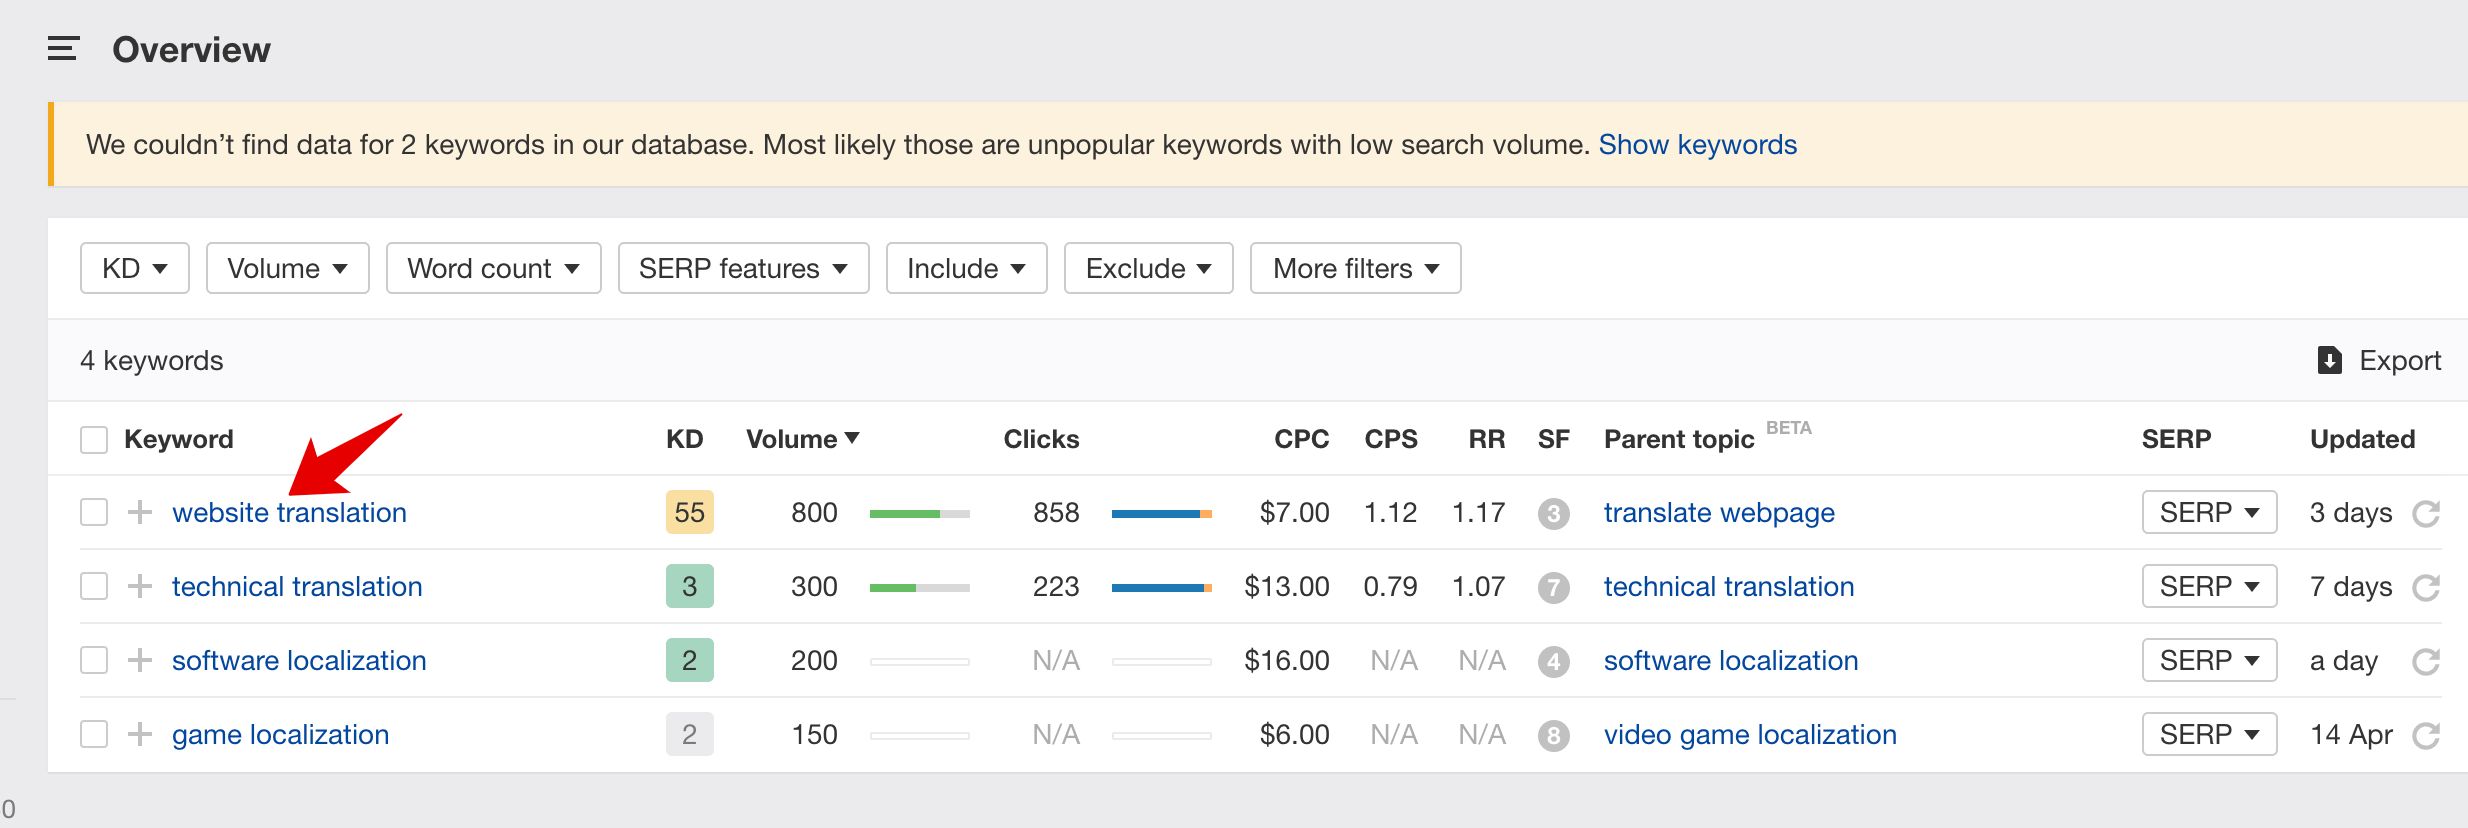Click the SF column header

coord(1553,439)
